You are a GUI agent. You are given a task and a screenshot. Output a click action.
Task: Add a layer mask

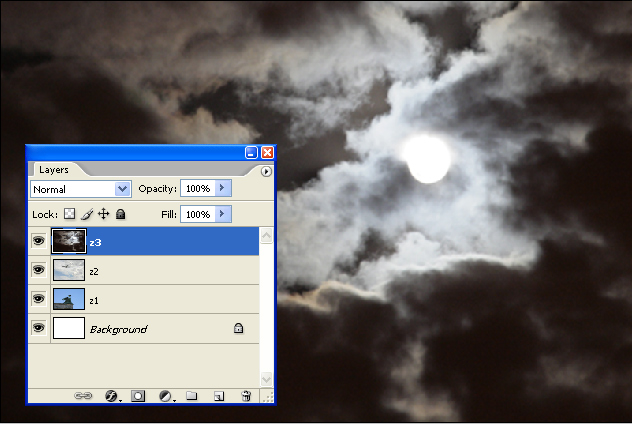(x=138, y=396)
